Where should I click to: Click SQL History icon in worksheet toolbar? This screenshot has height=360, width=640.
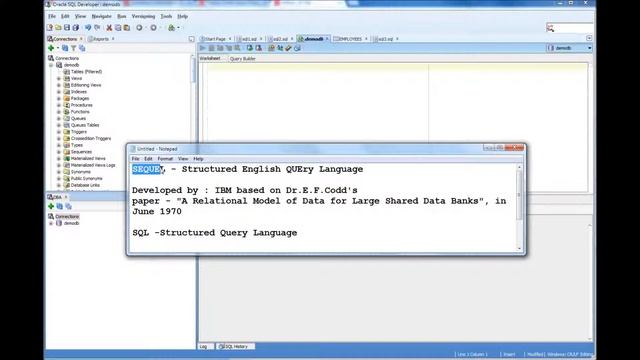pos(297,48)
